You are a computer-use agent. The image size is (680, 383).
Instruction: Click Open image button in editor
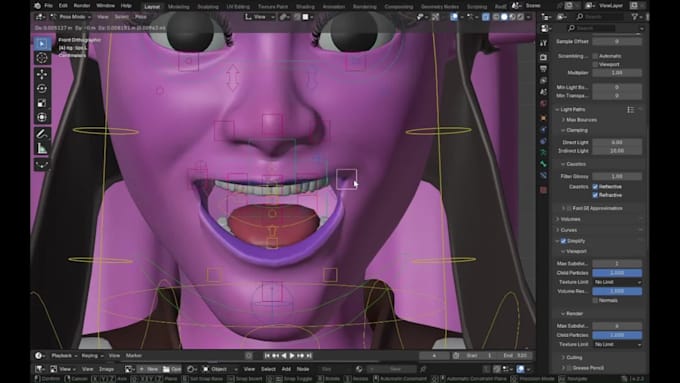(x=172, y=369)
